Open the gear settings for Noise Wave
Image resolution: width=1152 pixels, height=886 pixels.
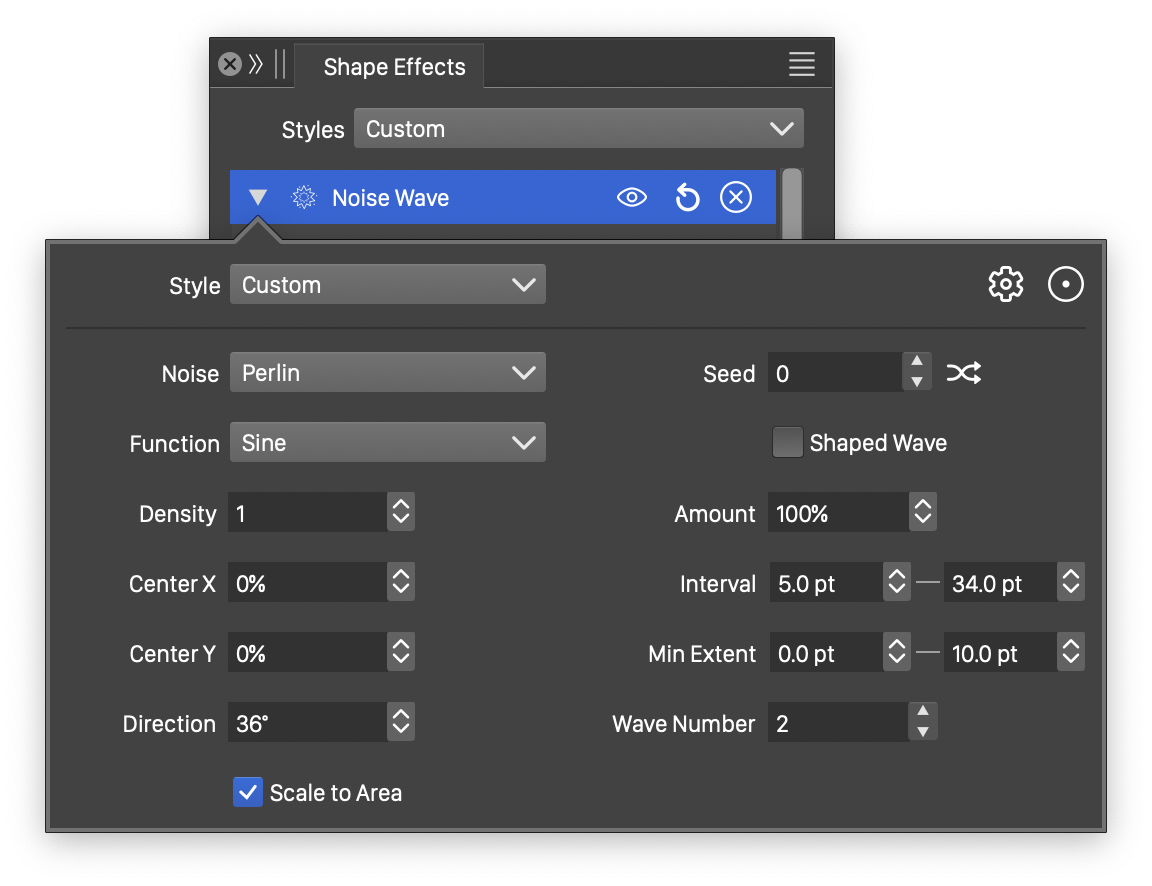(1005, 285)
